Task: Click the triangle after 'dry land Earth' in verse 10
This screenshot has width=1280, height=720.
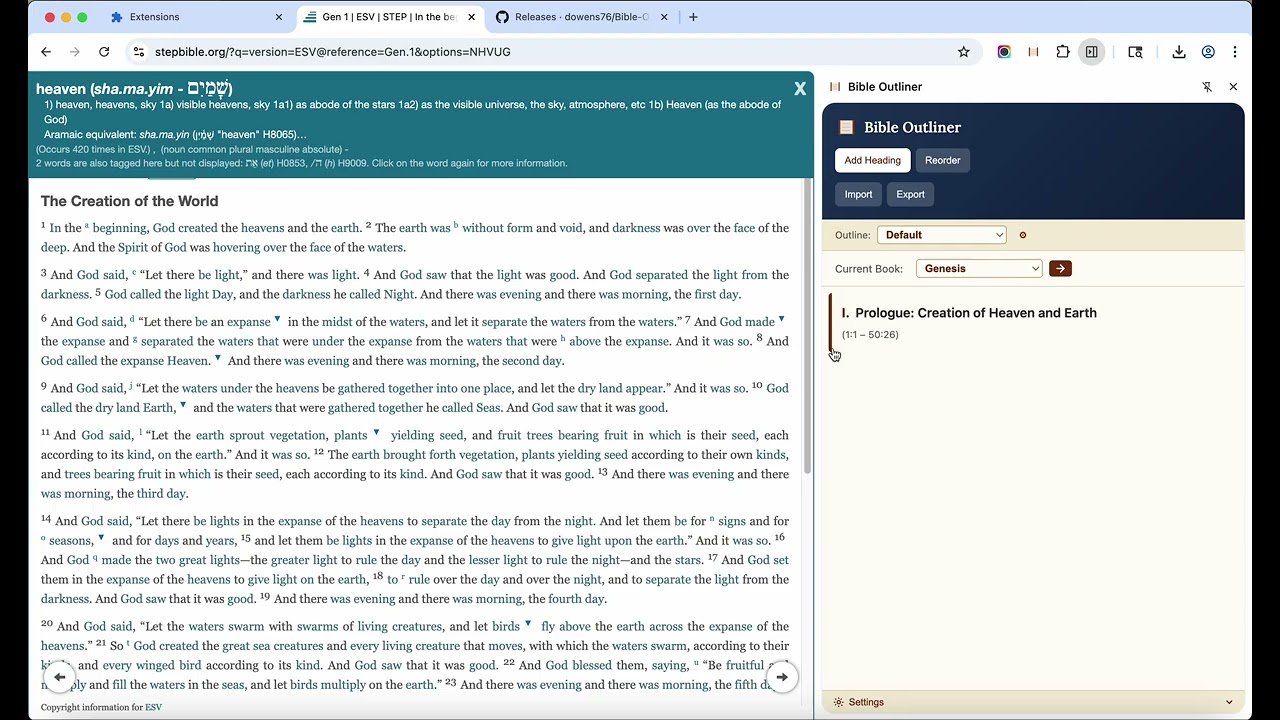Action: point(183,406)
